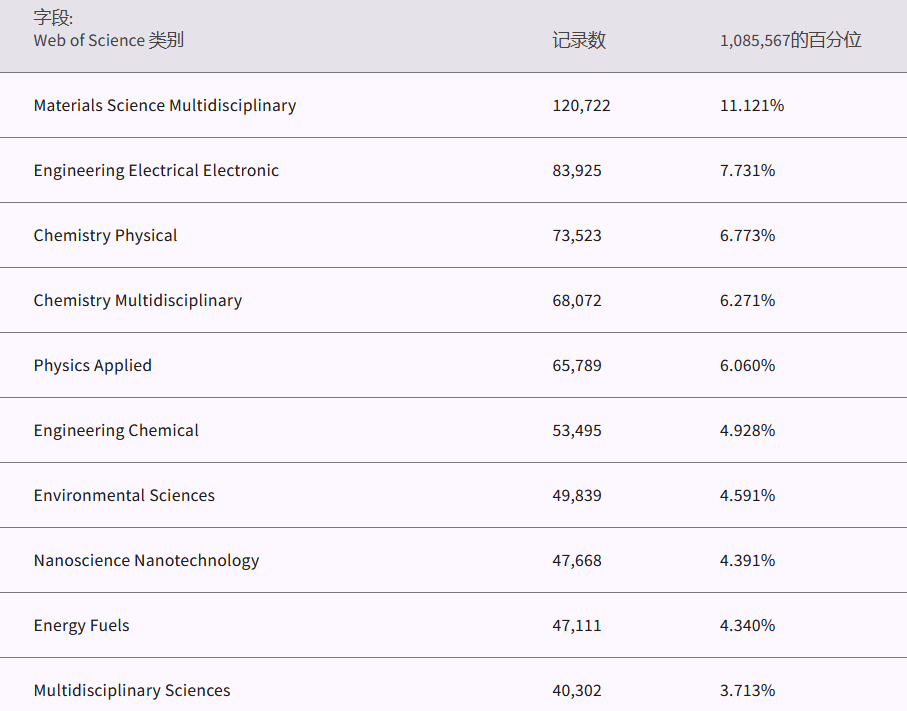Click the 3.713% percentage value
This screenshot has width=907, height=711.
pyautogui.click(x=747, y=690)
